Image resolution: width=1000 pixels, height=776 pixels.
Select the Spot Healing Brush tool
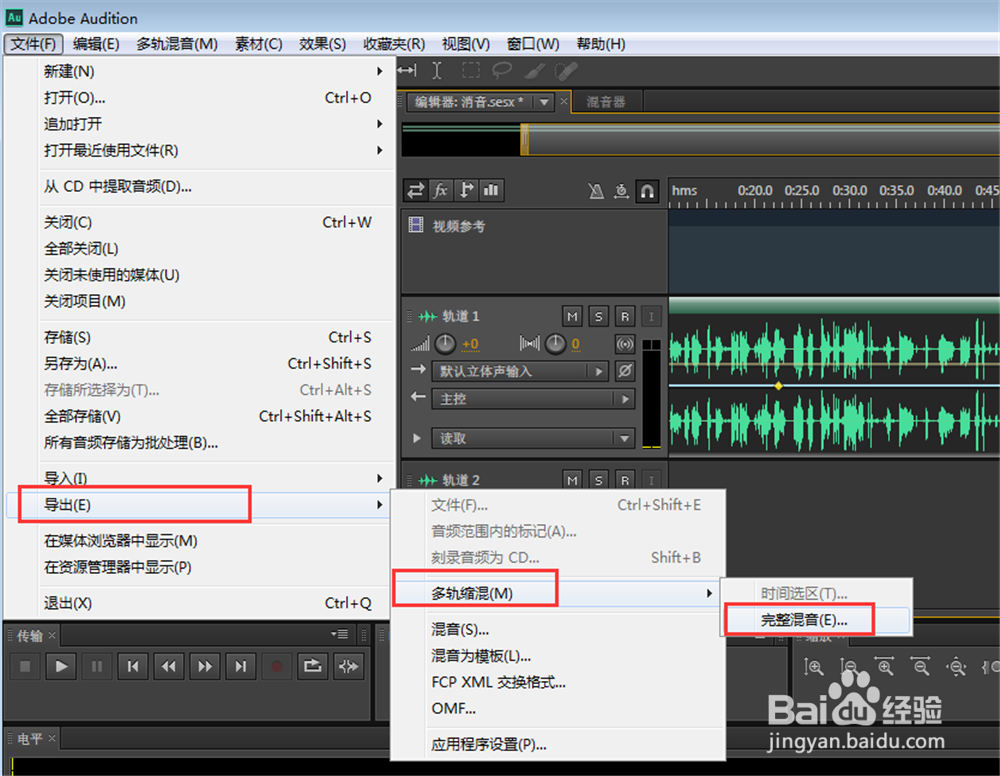tap(566, 70)
